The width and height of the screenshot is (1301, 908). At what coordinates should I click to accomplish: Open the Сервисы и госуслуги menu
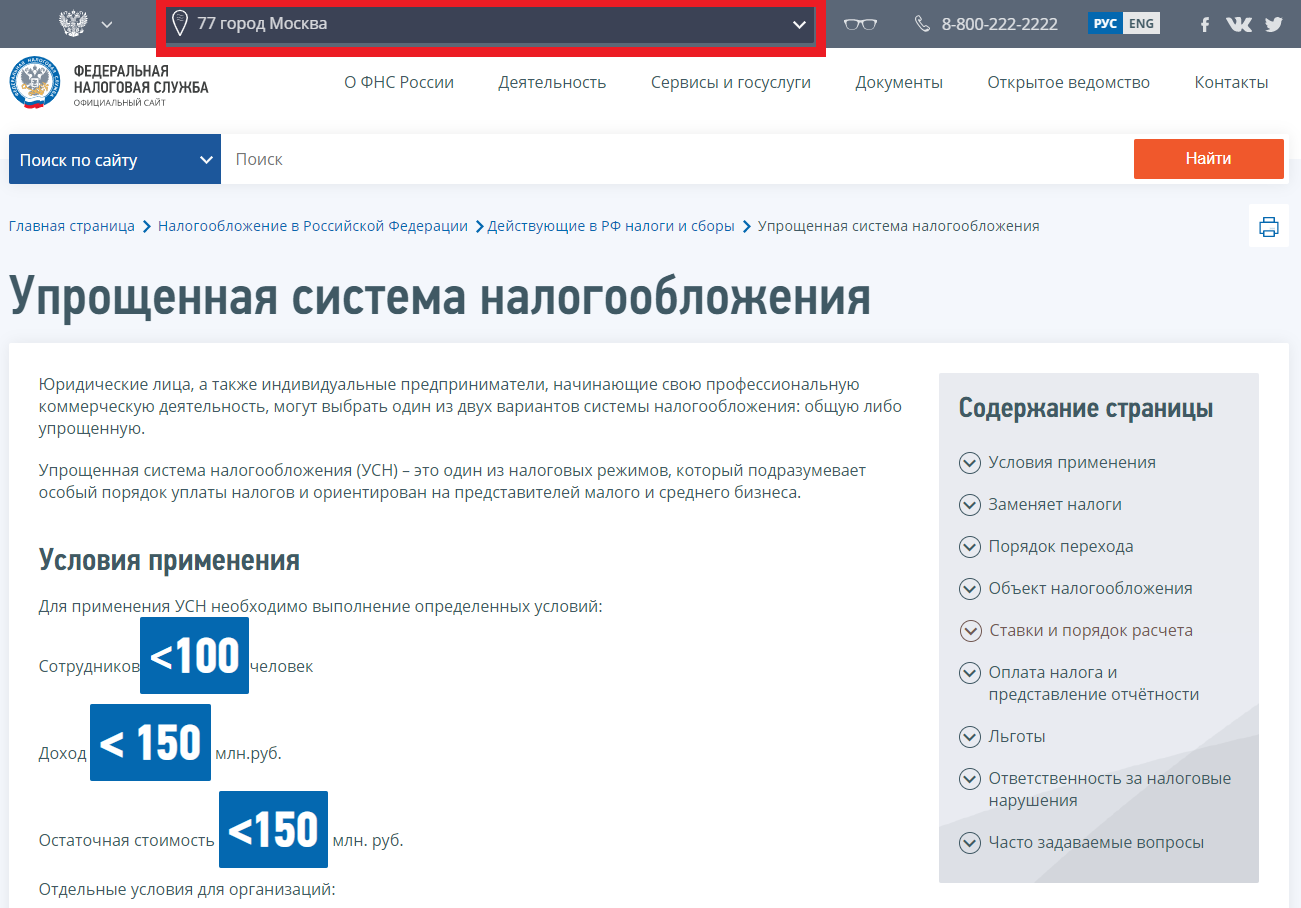point(730,82)
